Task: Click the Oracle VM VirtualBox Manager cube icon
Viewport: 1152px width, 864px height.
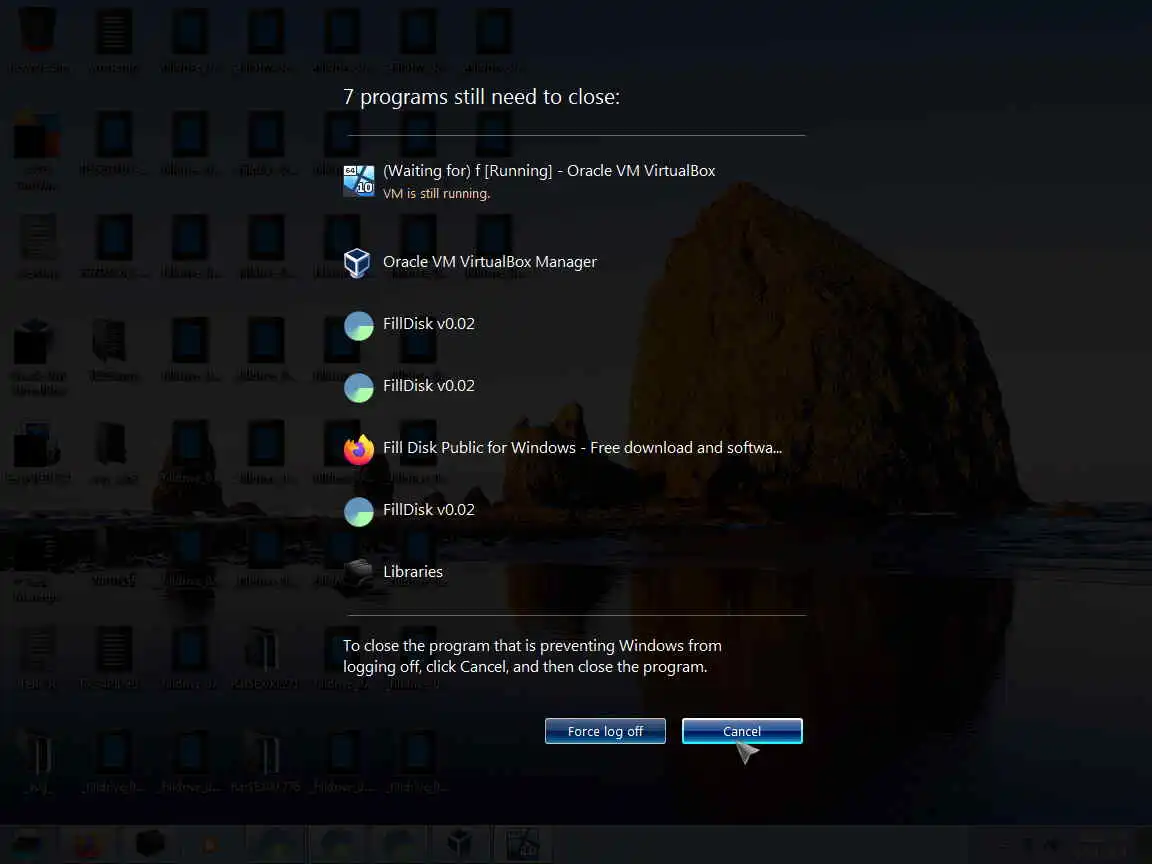Action: [x=358, y=262]
